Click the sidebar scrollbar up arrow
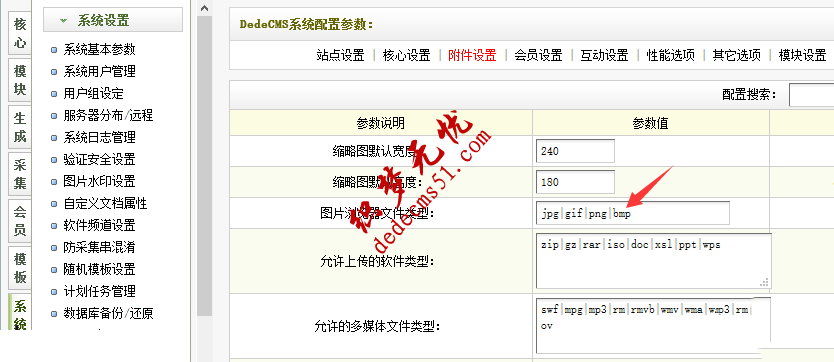834x362 pixels. (x=205, y=8)
